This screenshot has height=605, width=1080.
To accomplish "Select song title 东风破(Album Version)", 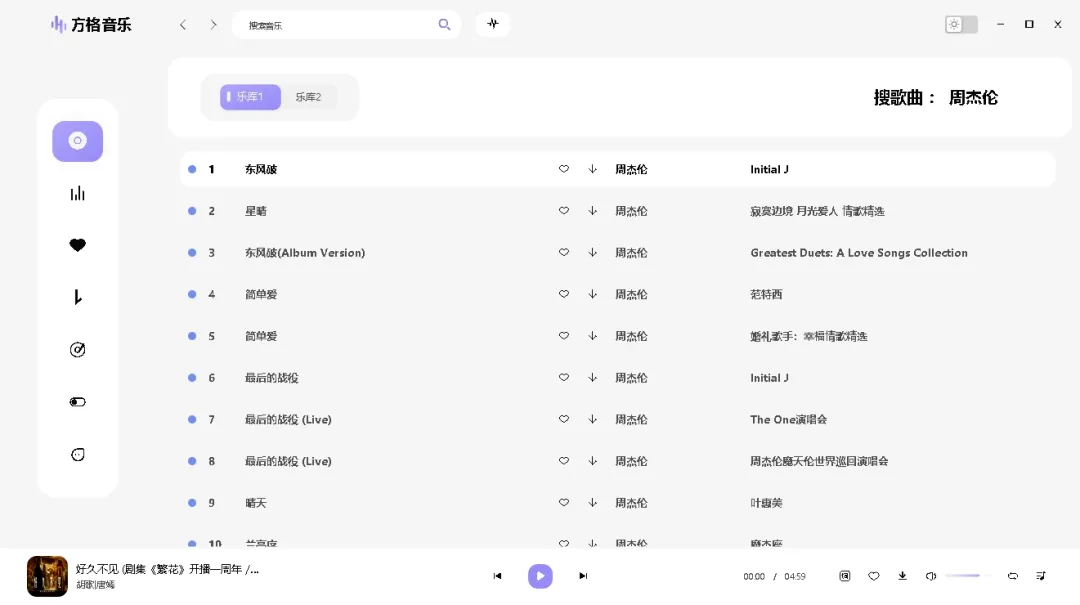I will point(305,253).
